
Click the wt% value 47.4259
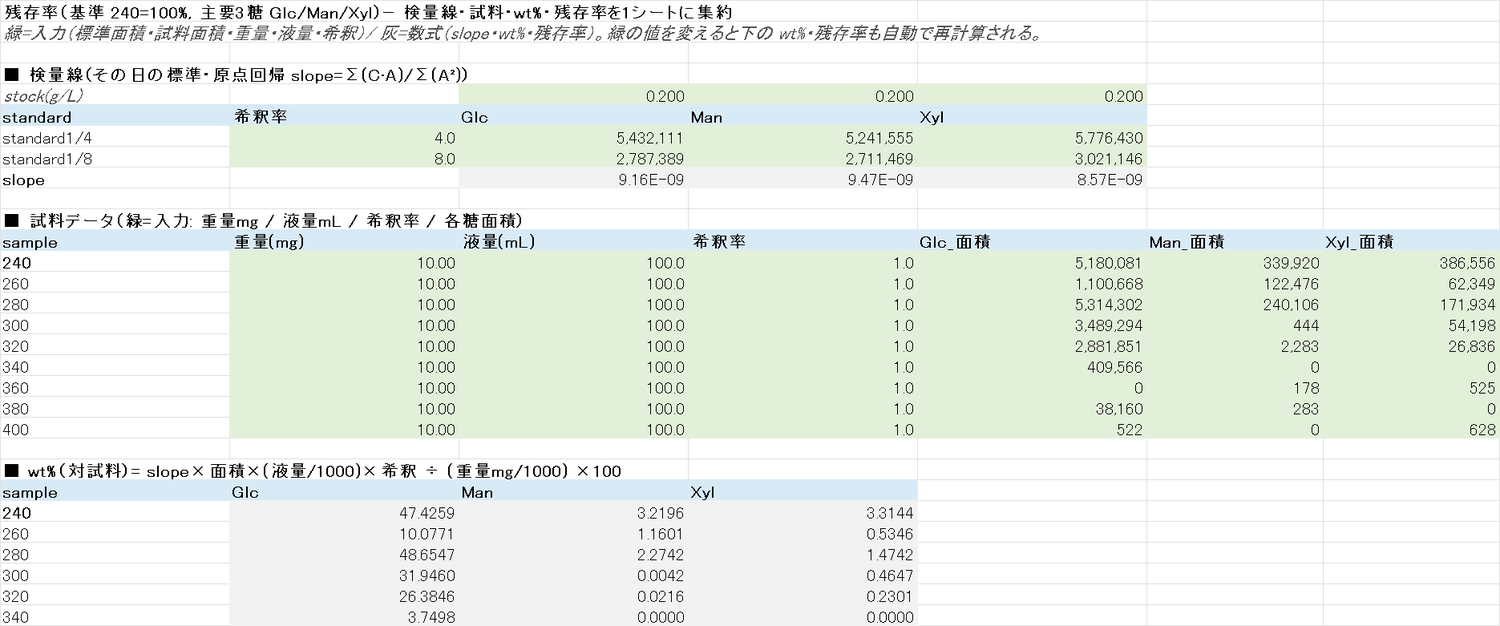(x=344, y=513)
